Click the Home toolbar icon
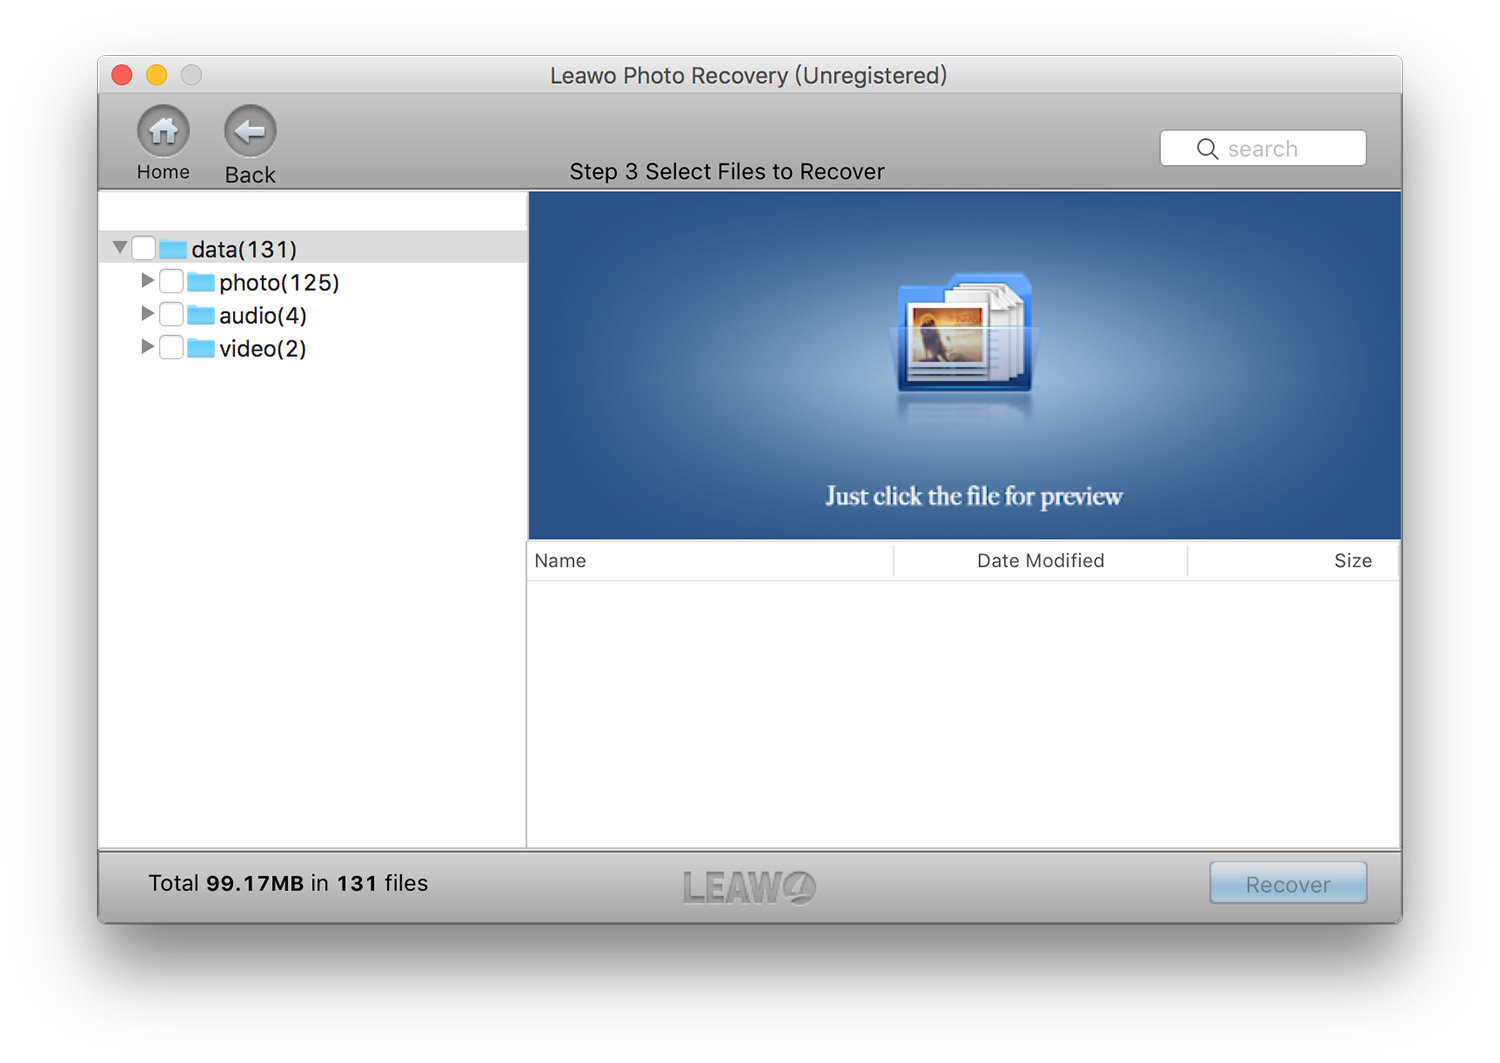 point(163,131)
